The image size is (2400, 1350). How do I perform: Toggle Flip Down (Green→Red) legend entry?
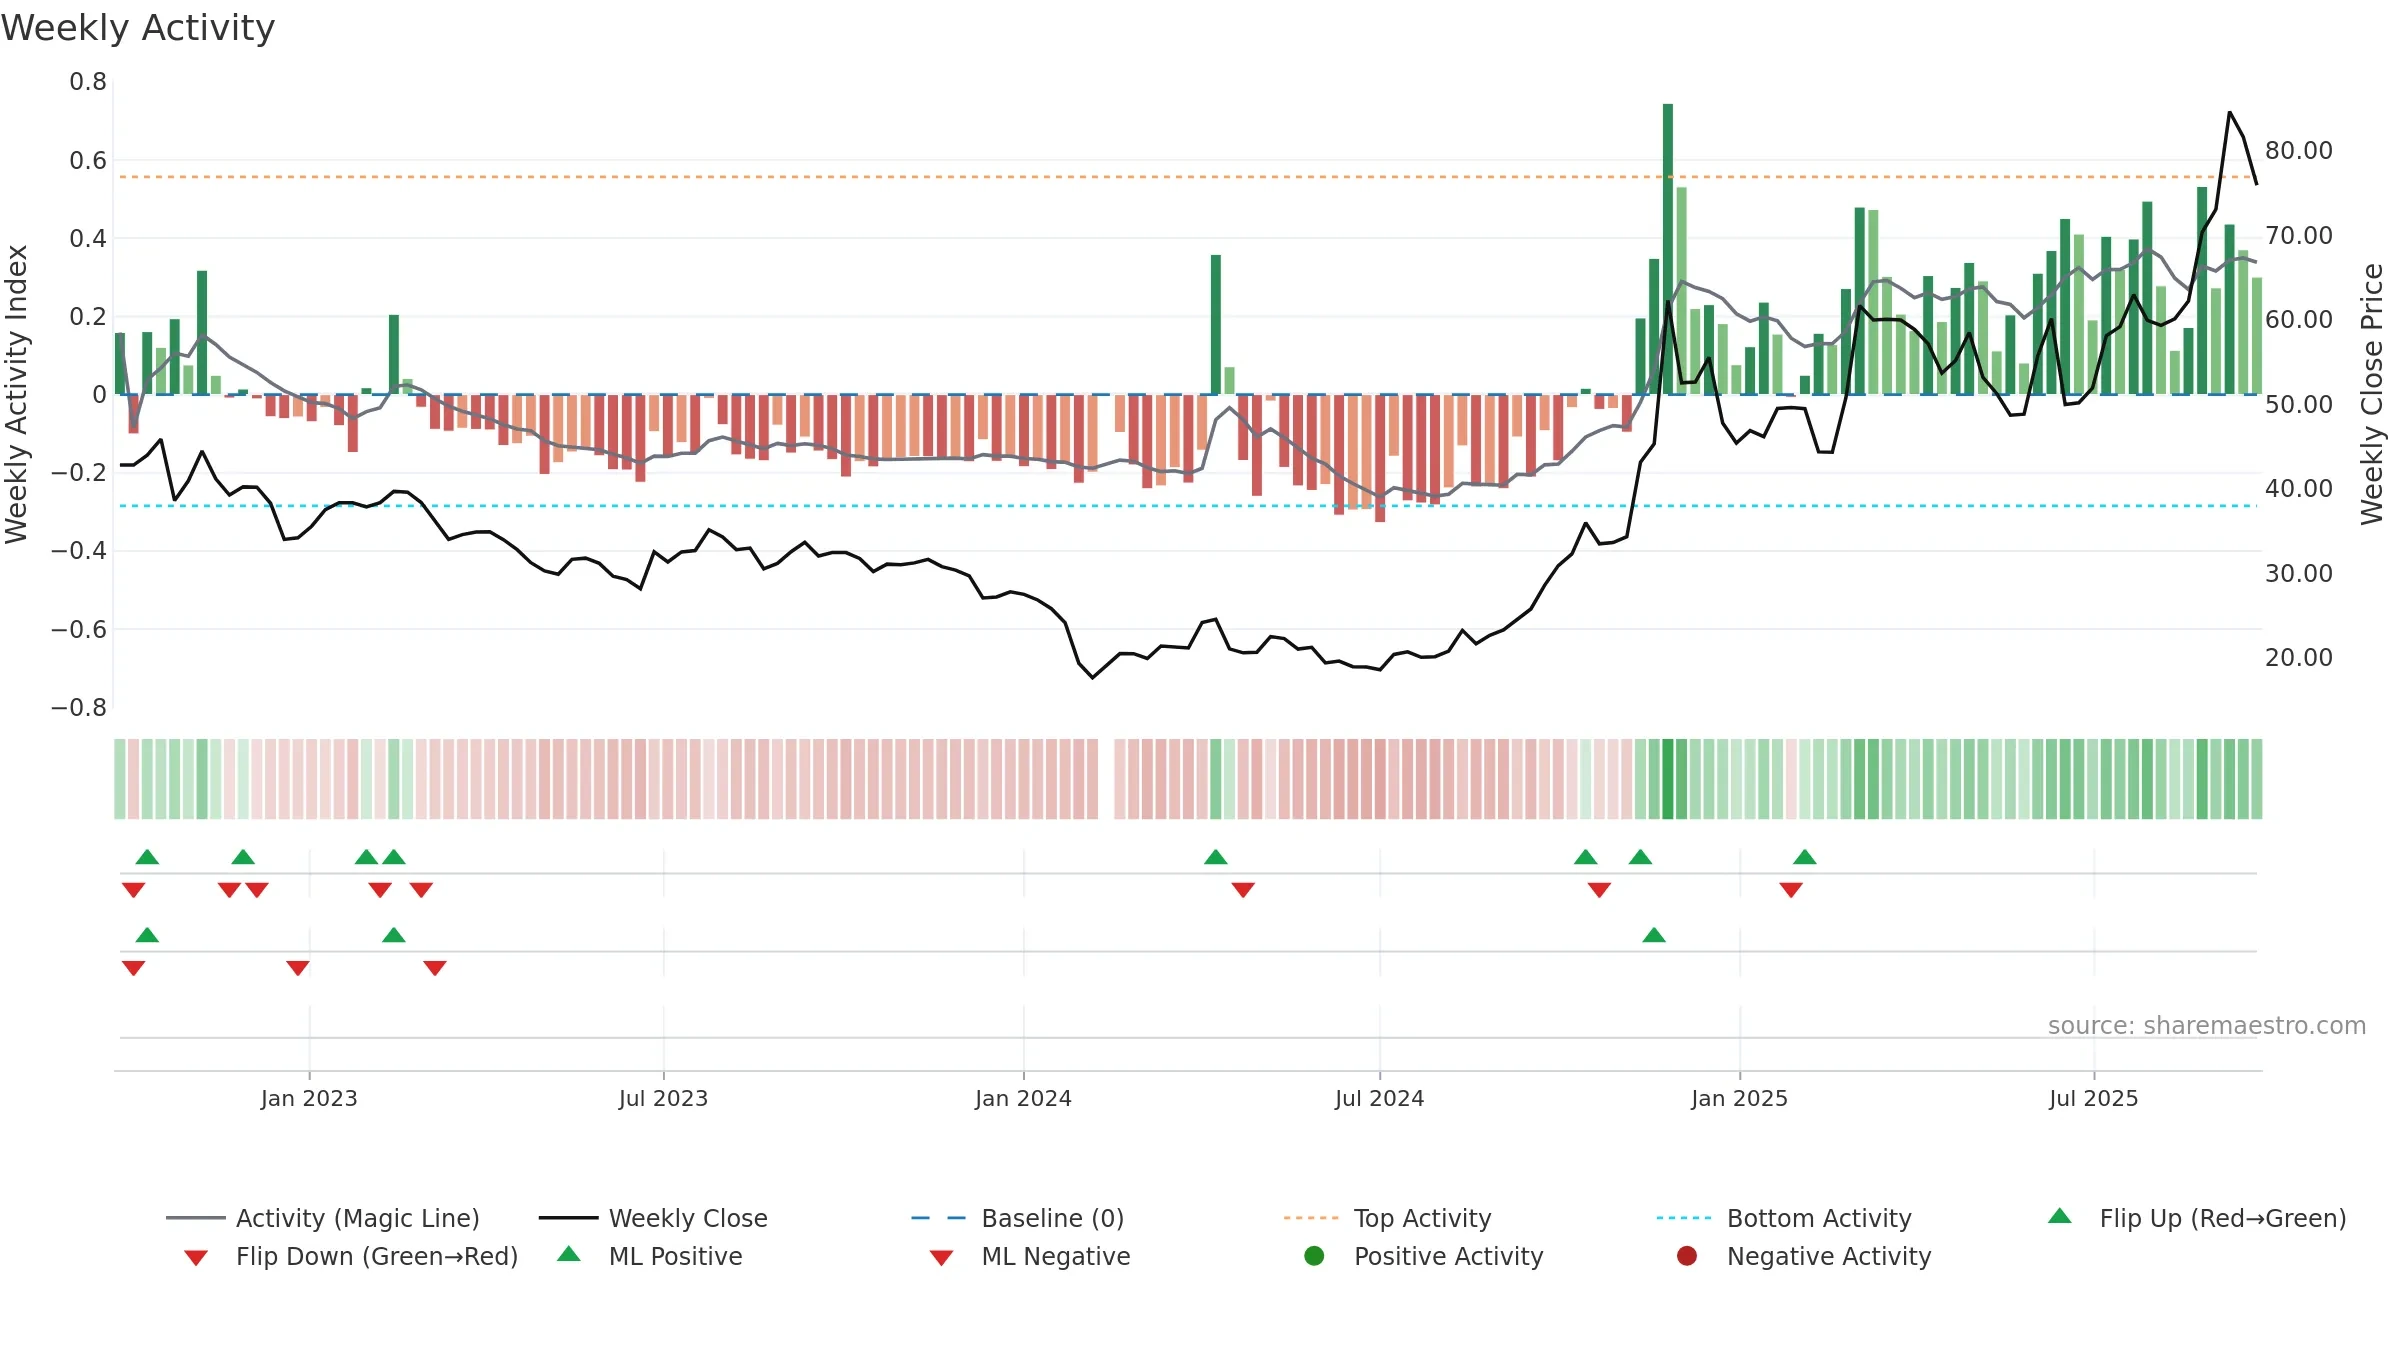coord(351,1256)
